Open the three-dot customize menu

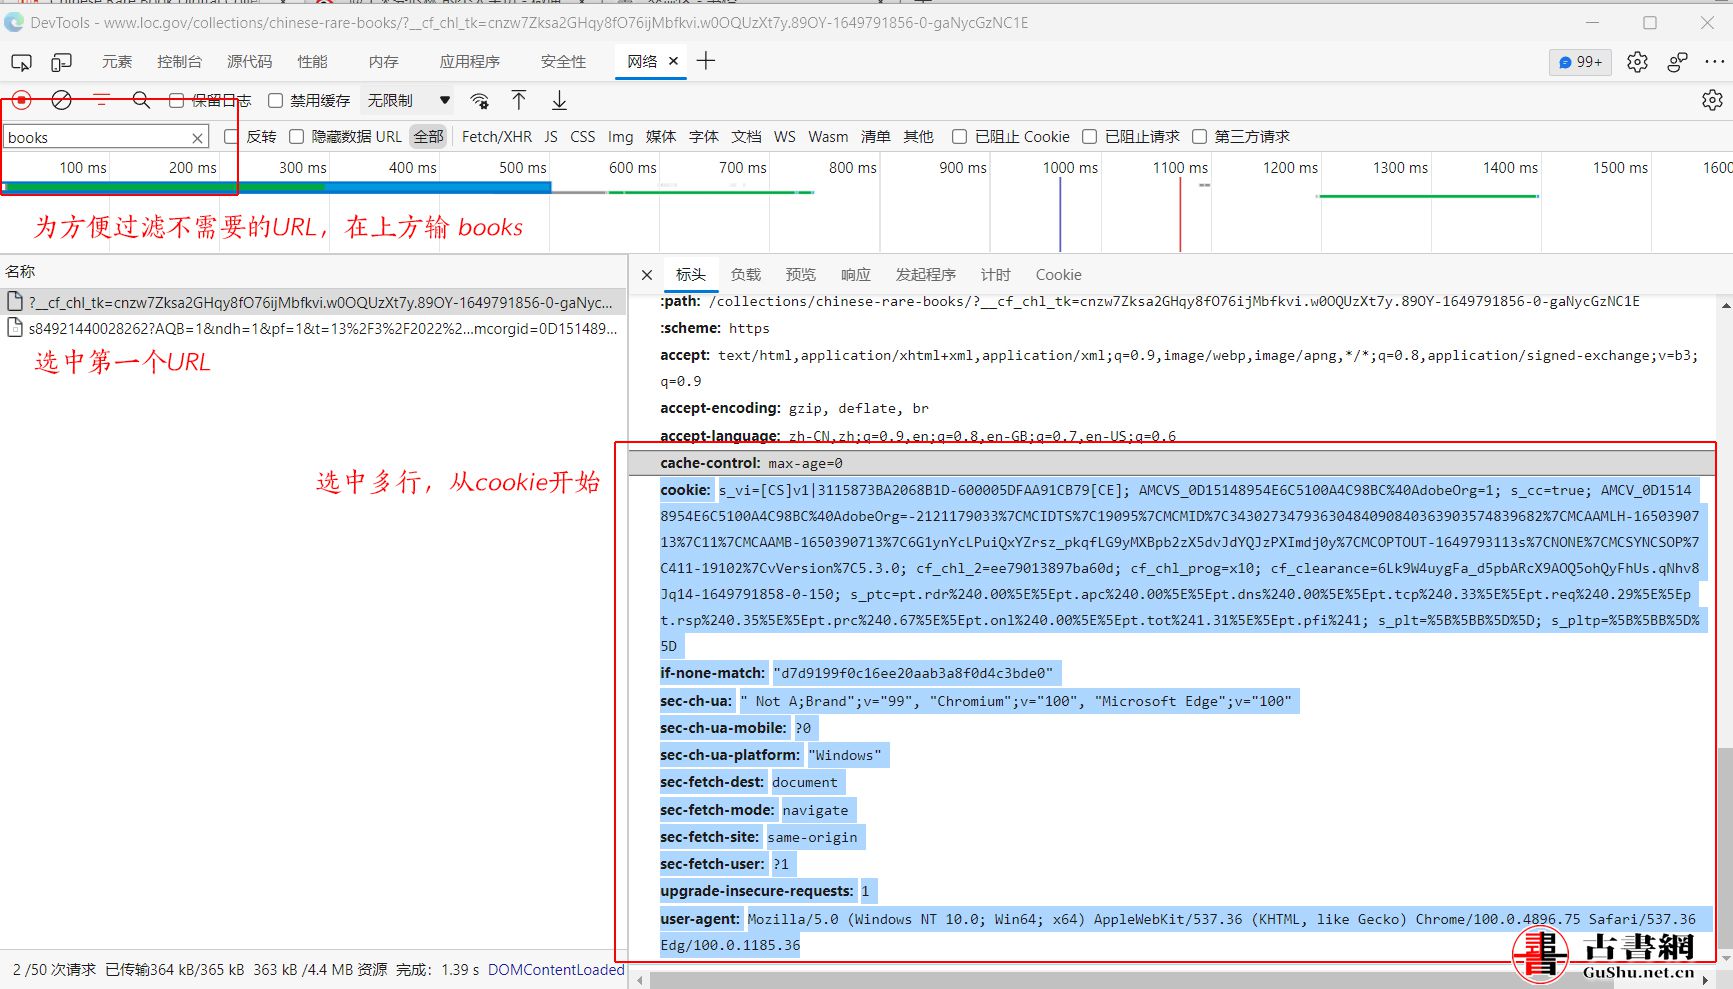pyautogui.click(x=1714, y=62)
